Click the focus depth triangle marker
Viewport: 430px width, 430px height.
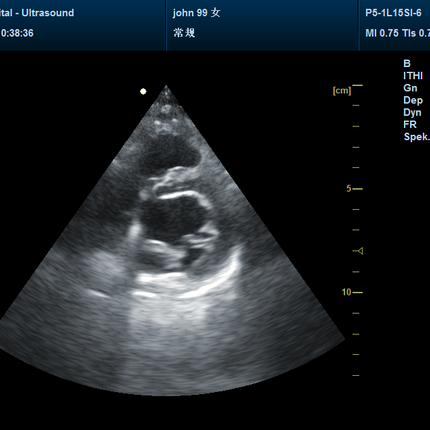360,251
